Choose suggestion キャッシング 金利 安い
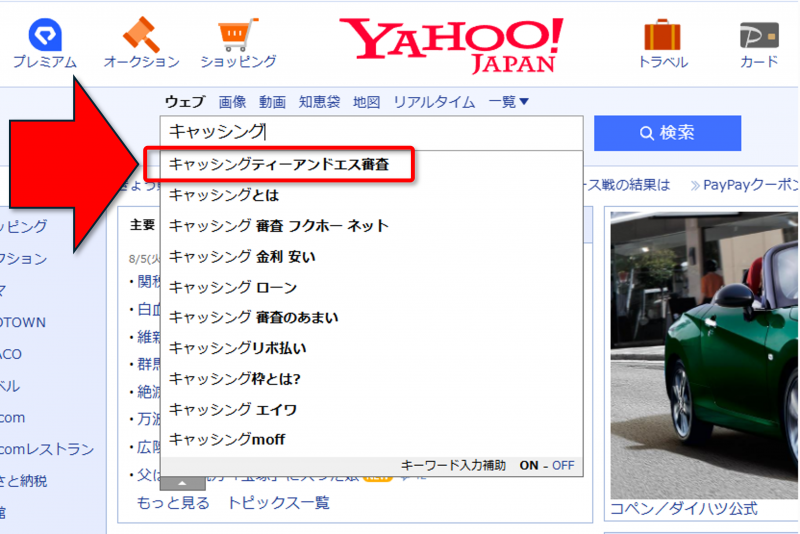Image resolution: width=800 pixels, height=534 pixels. [x=371, y=257]
